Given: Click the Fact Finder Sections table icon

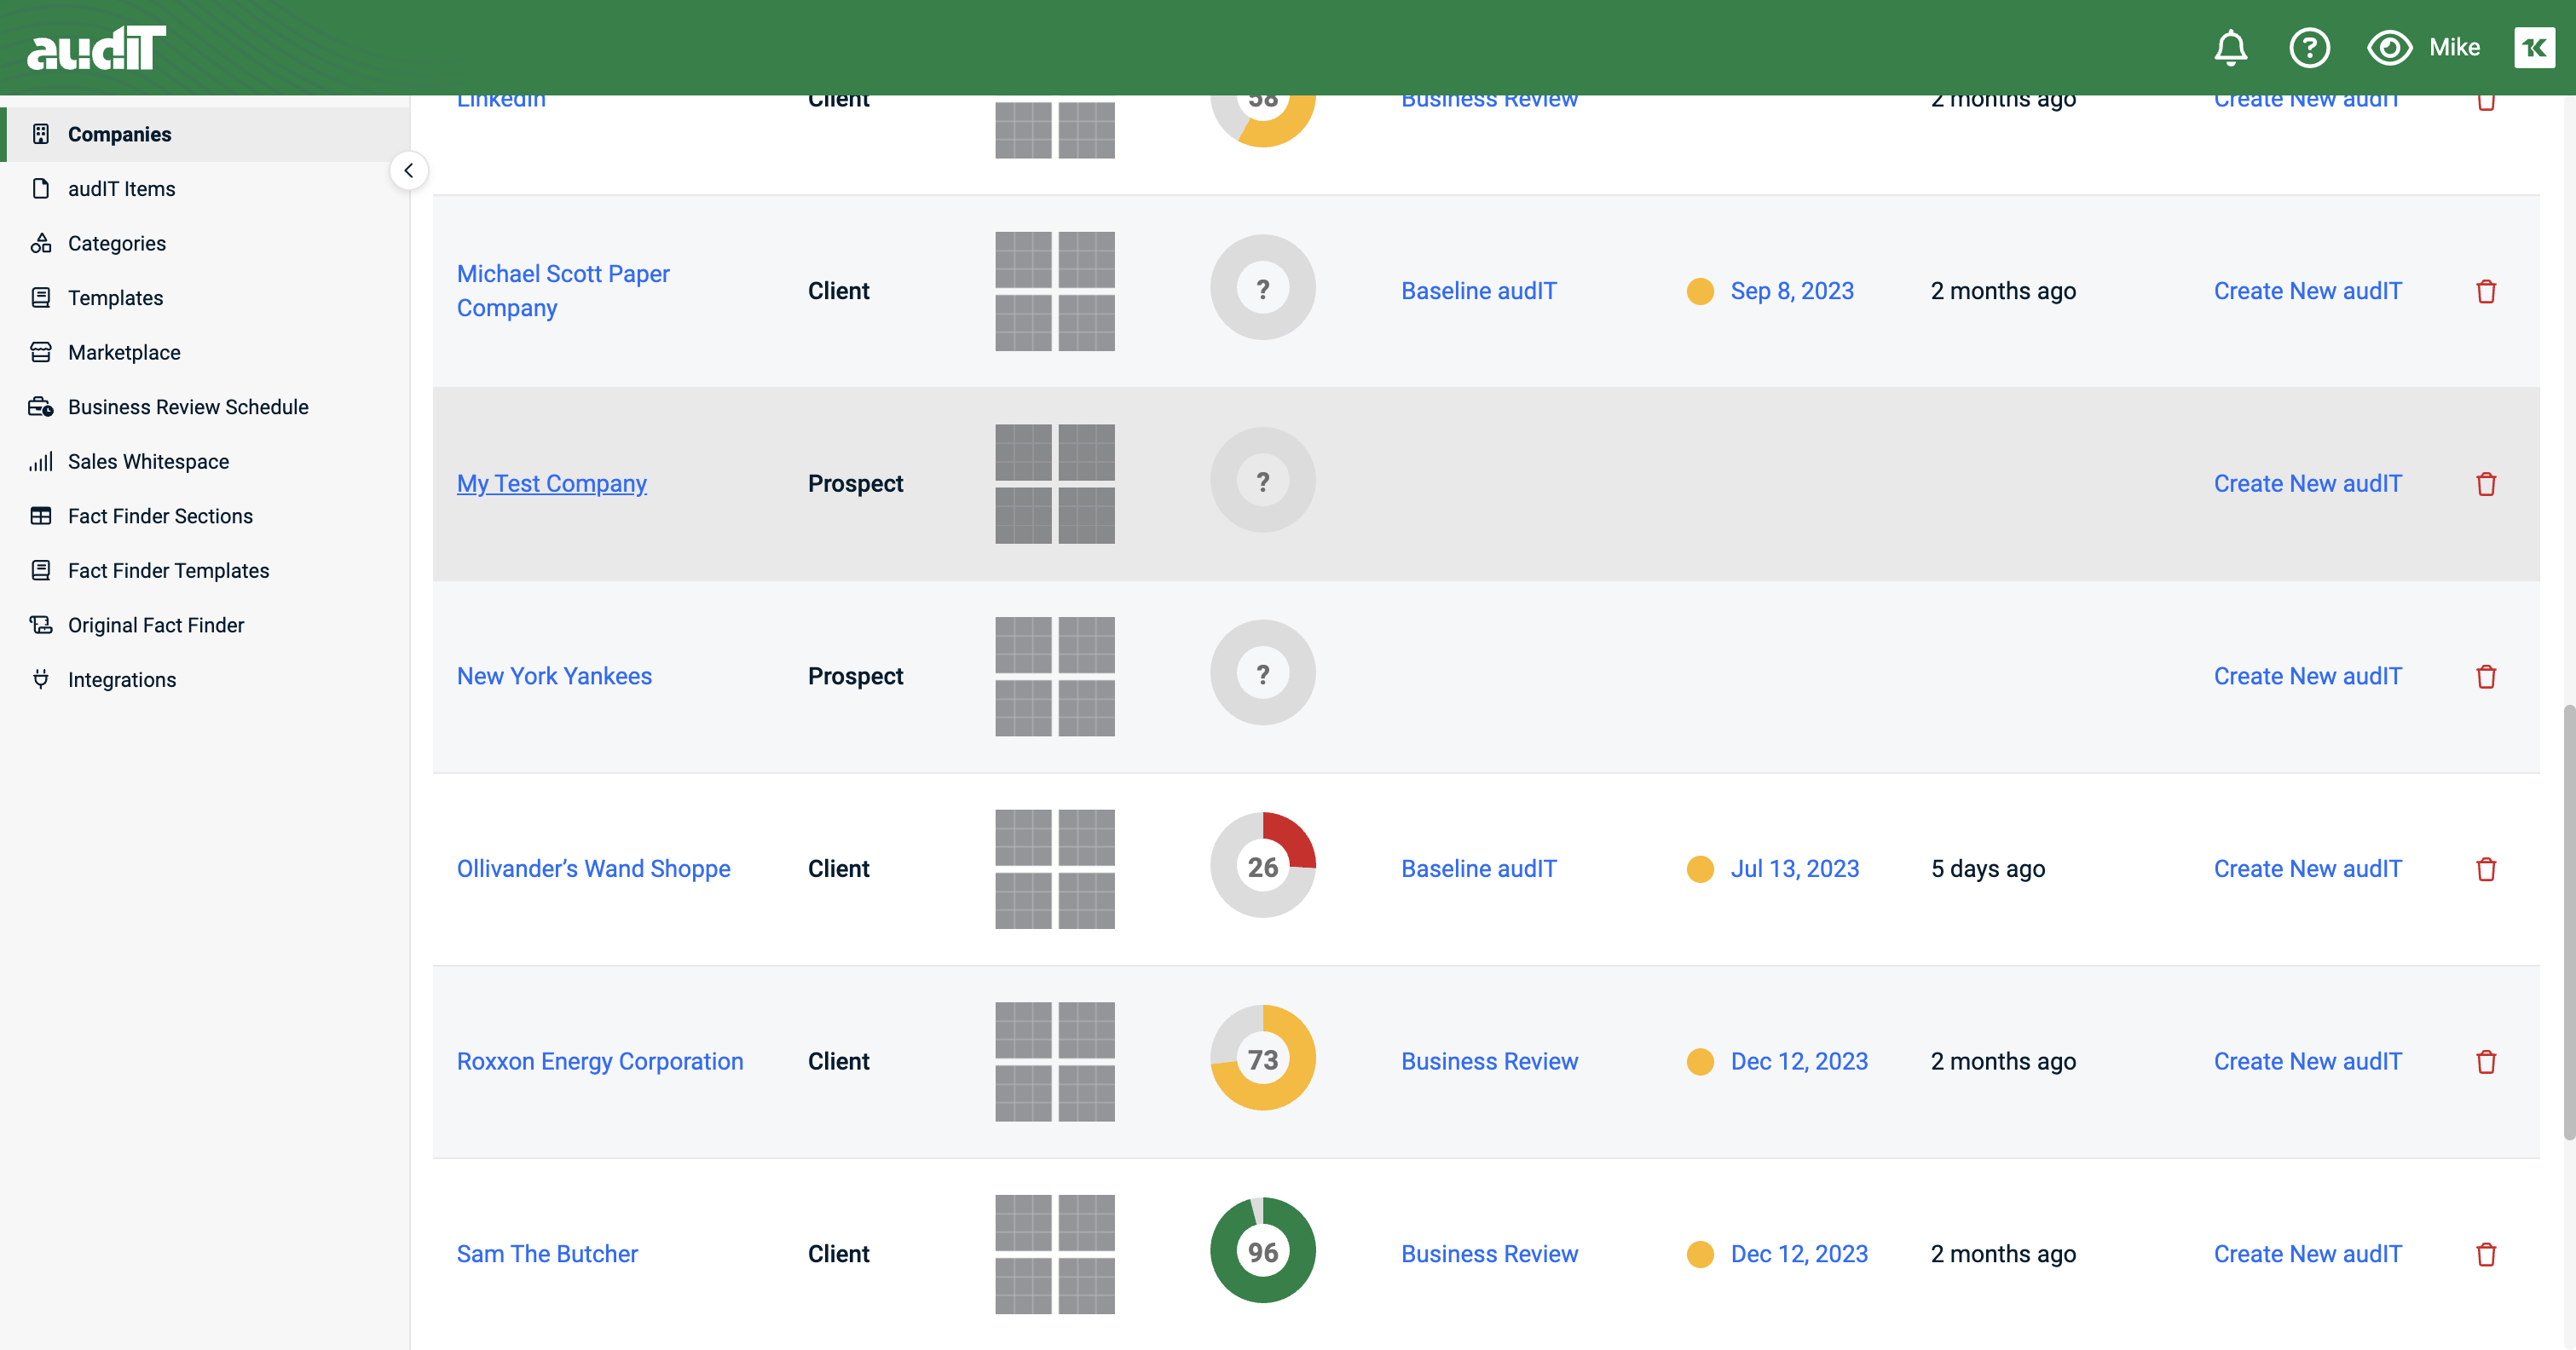Looking at the screenshot, I should pyautogui.click(x=41, y=516).
